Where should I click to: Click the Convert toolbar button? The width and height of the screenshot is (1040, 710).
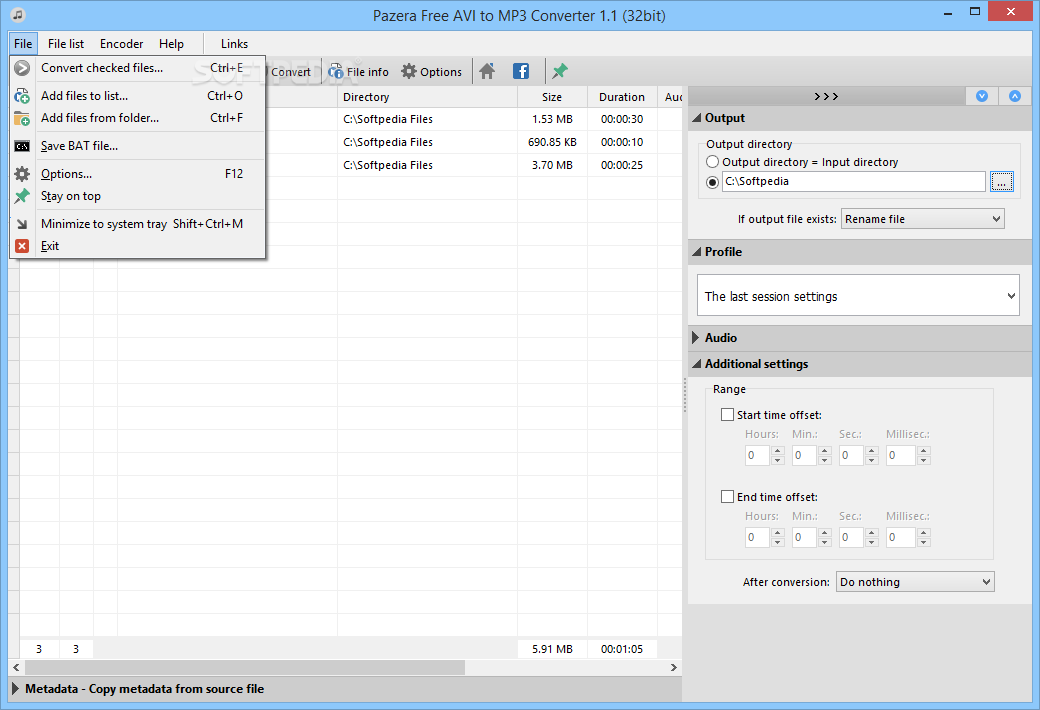(x=290, y=72)
